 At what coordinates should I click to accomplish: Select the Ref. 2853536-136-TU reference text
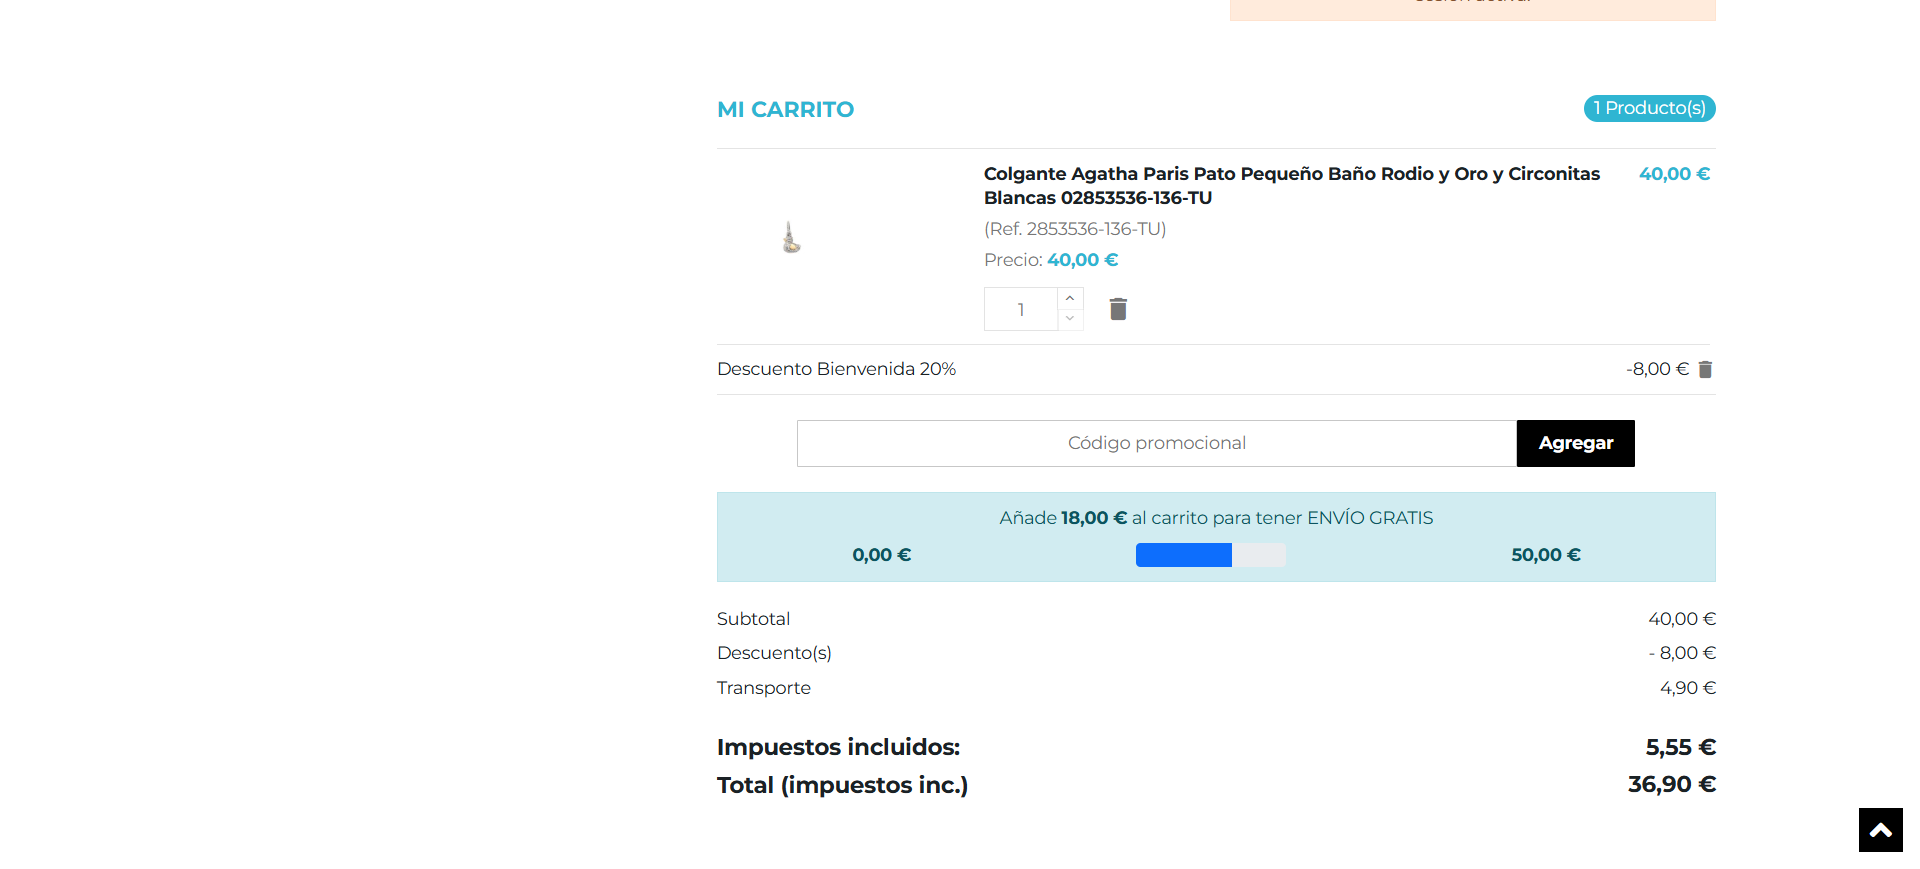point(1075,229)
